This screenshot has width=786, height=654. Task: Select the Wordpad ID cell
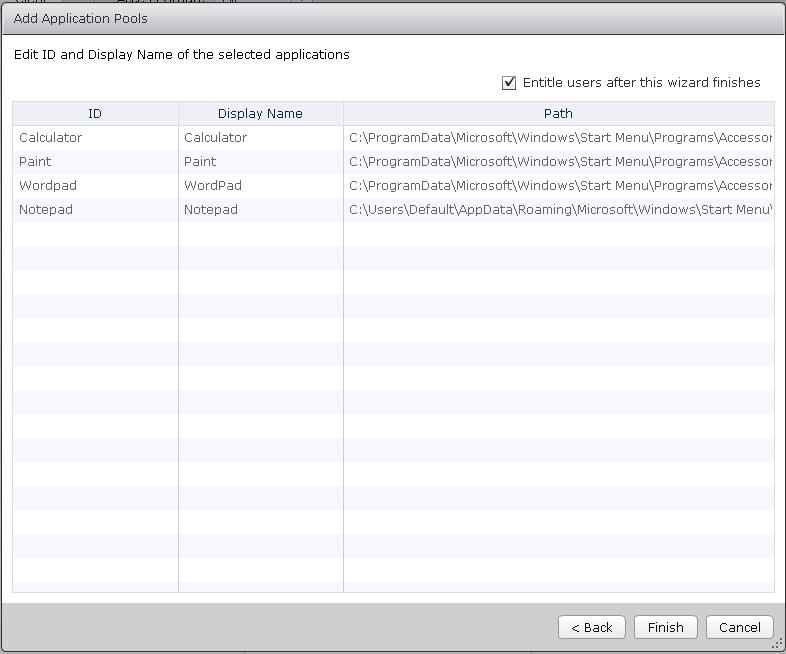tap(48, 186)
